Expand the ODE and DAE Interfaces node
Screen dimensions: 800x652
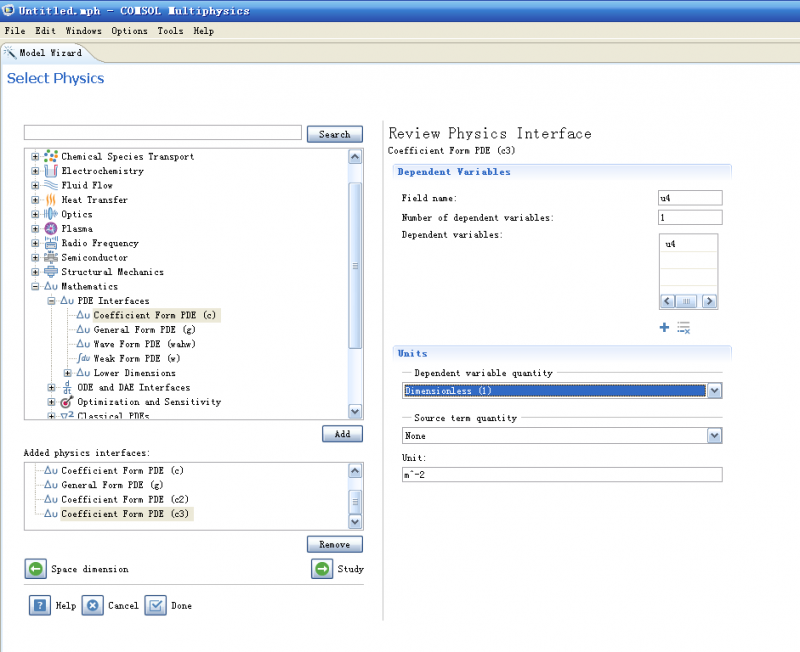pyautogui.click(x=52, y=388)
